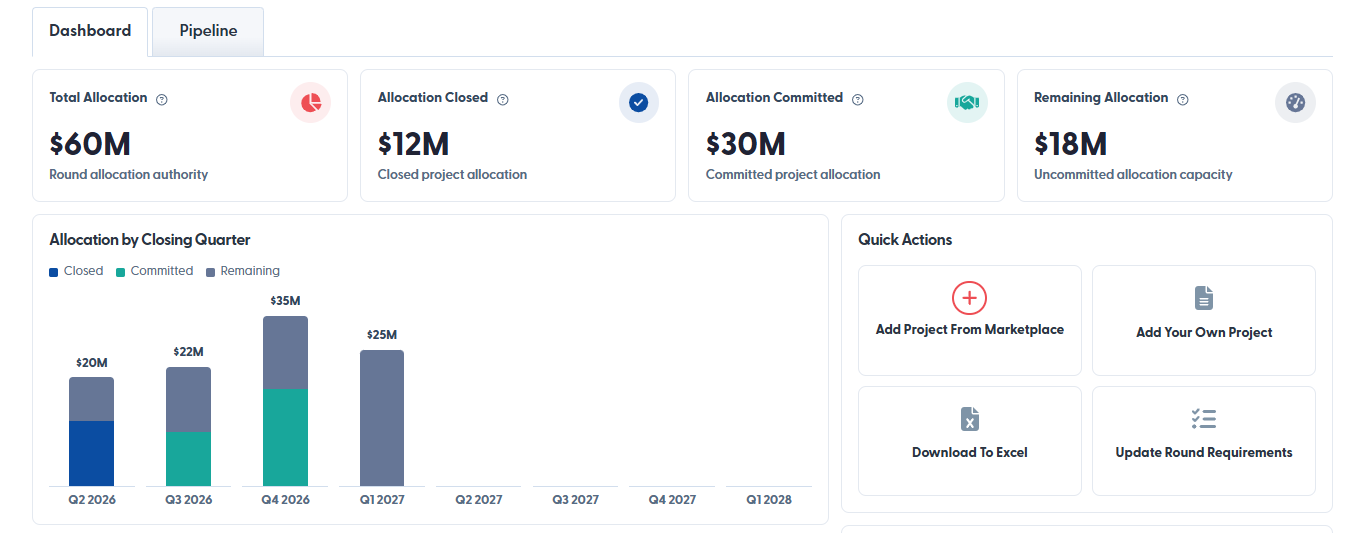Click the Download To Excel button
Viewport: 1347px width, 533px height.
970,441
